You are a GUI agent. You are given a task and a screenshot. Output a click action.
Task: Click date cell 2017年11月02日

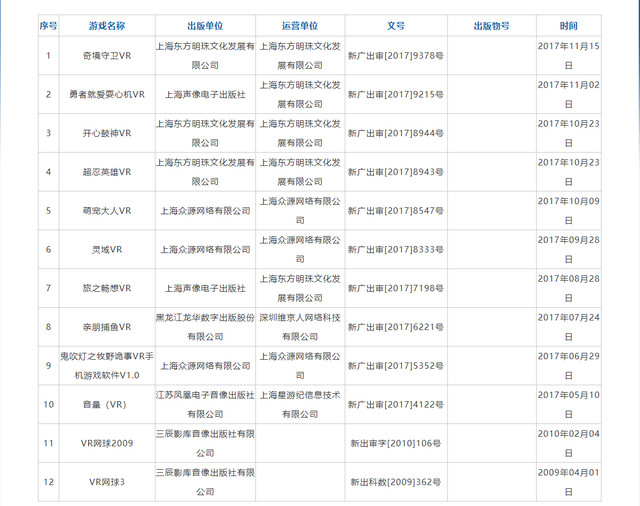[569, 94]
